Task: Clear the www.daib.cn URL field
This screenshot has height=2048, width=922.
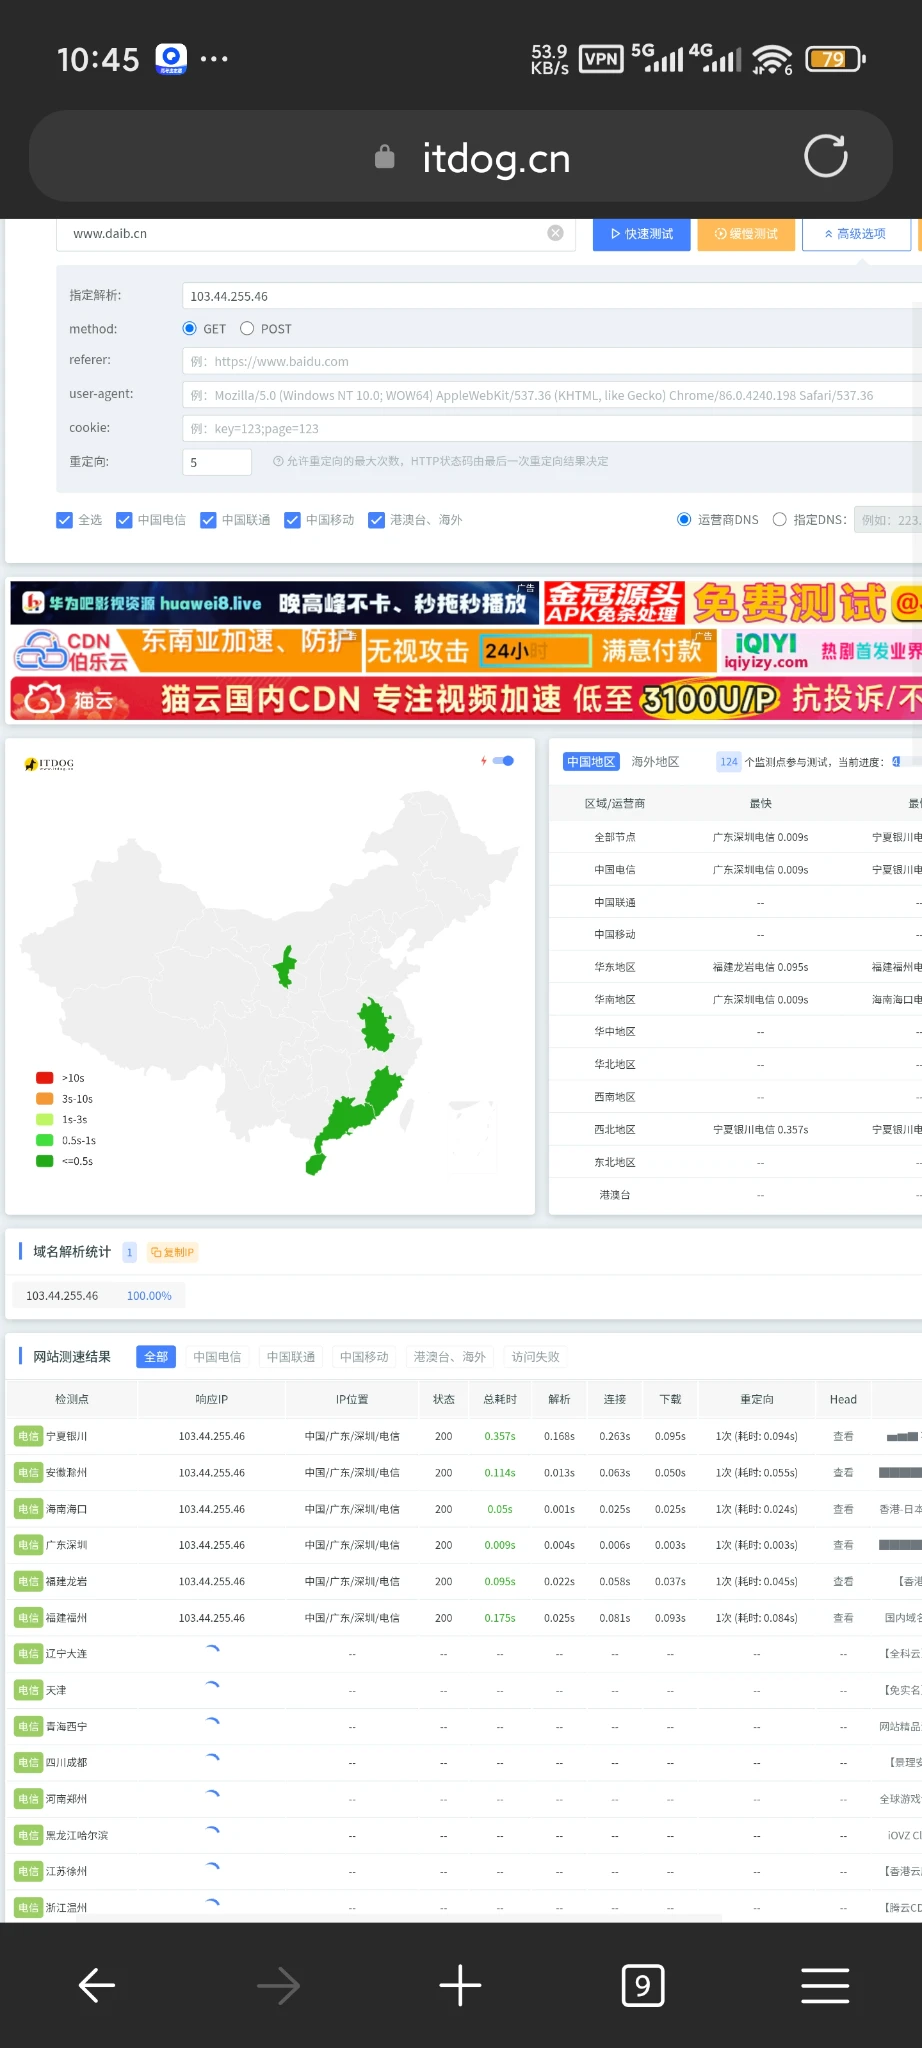Action: (555, 233)
